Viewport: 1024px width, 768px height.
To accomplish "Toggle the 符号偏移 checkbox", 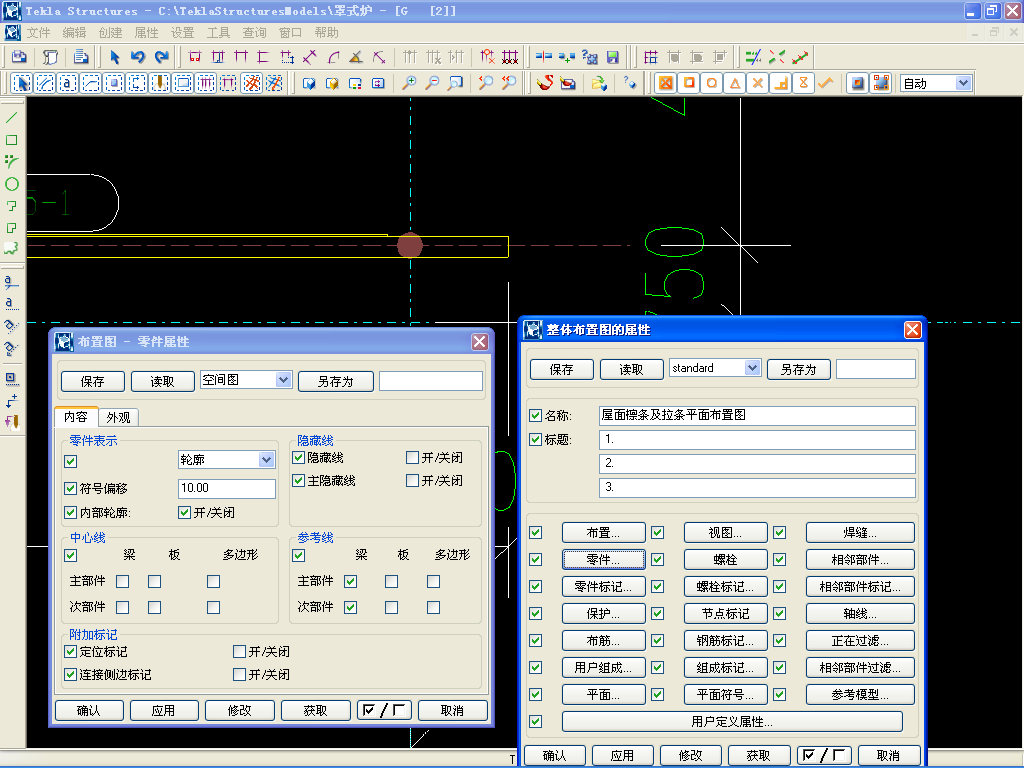I will pos(71,488).
